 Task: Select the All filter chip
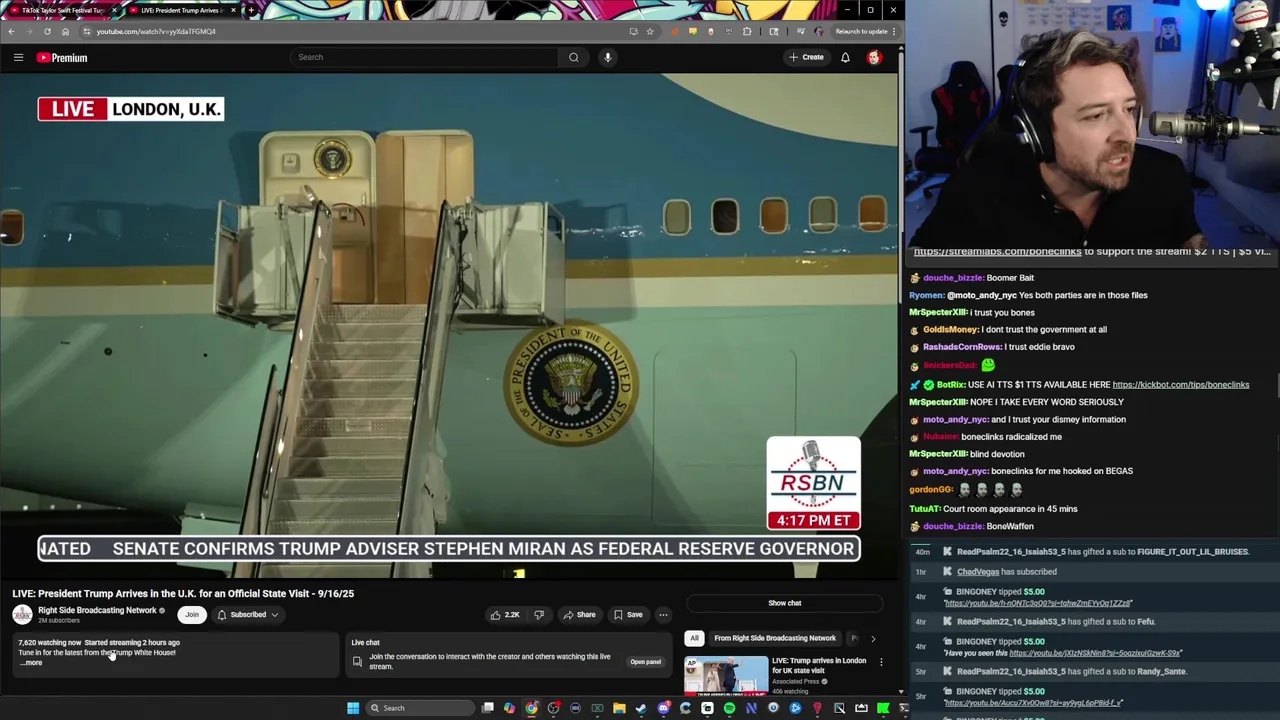click(x=694, y=638)
